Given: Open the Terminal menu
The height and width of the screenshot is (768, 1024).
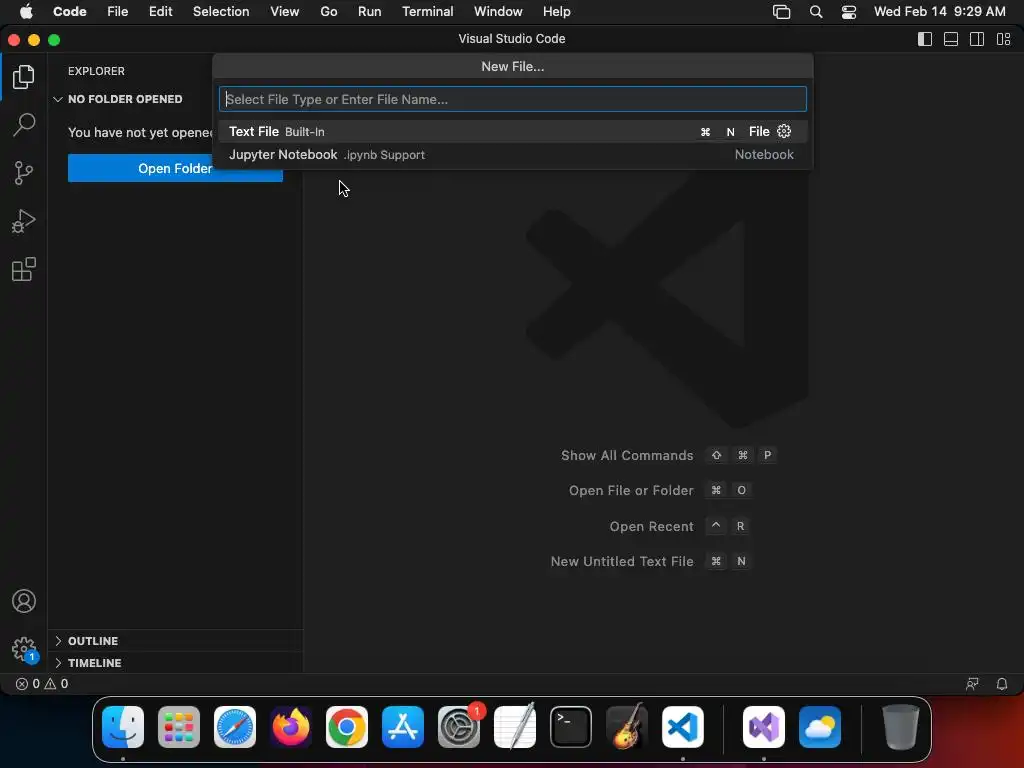Looking at the screenshot, I should pos(428,12).
